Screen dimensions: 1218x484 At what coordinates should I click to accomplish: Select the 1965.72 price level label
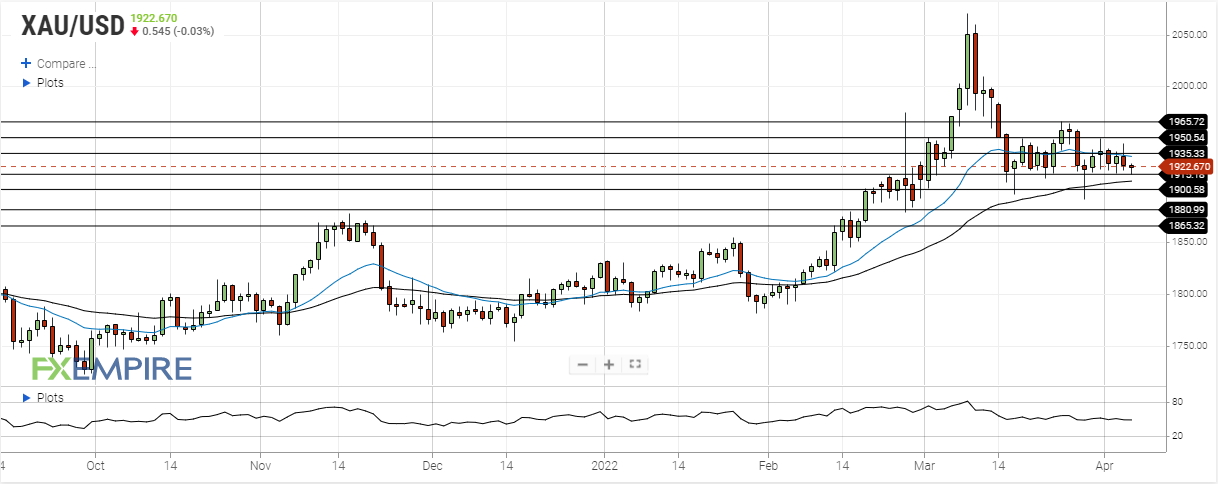click(1185, 121)
